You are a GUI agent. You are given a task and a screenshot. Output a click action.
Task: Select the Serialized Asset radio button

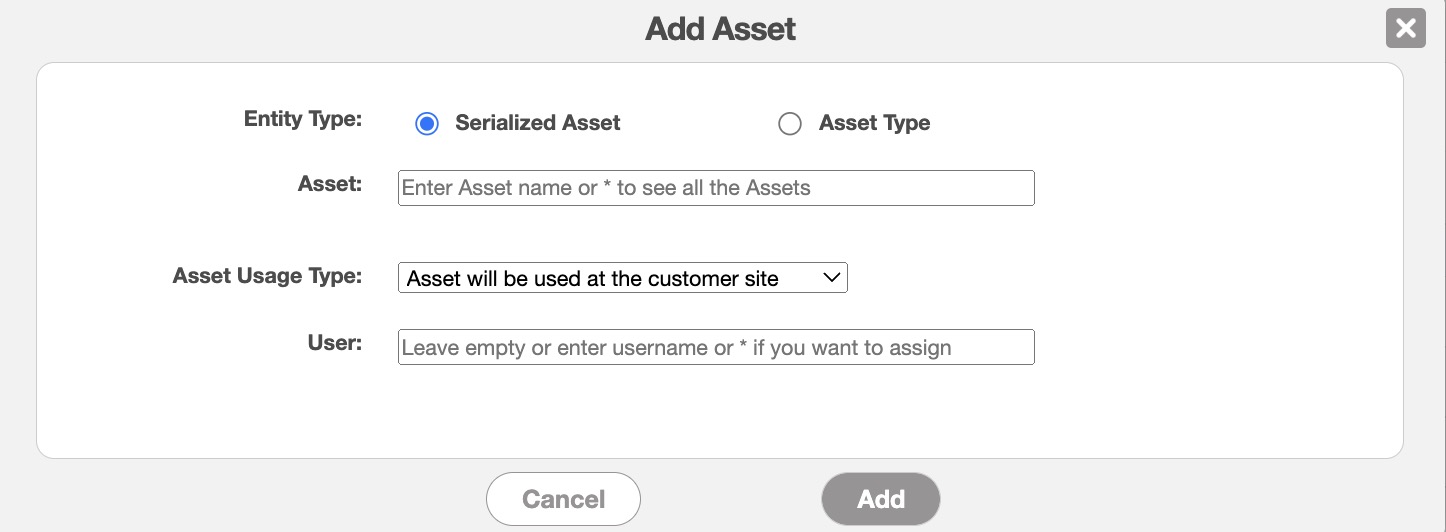coord(427,124)
